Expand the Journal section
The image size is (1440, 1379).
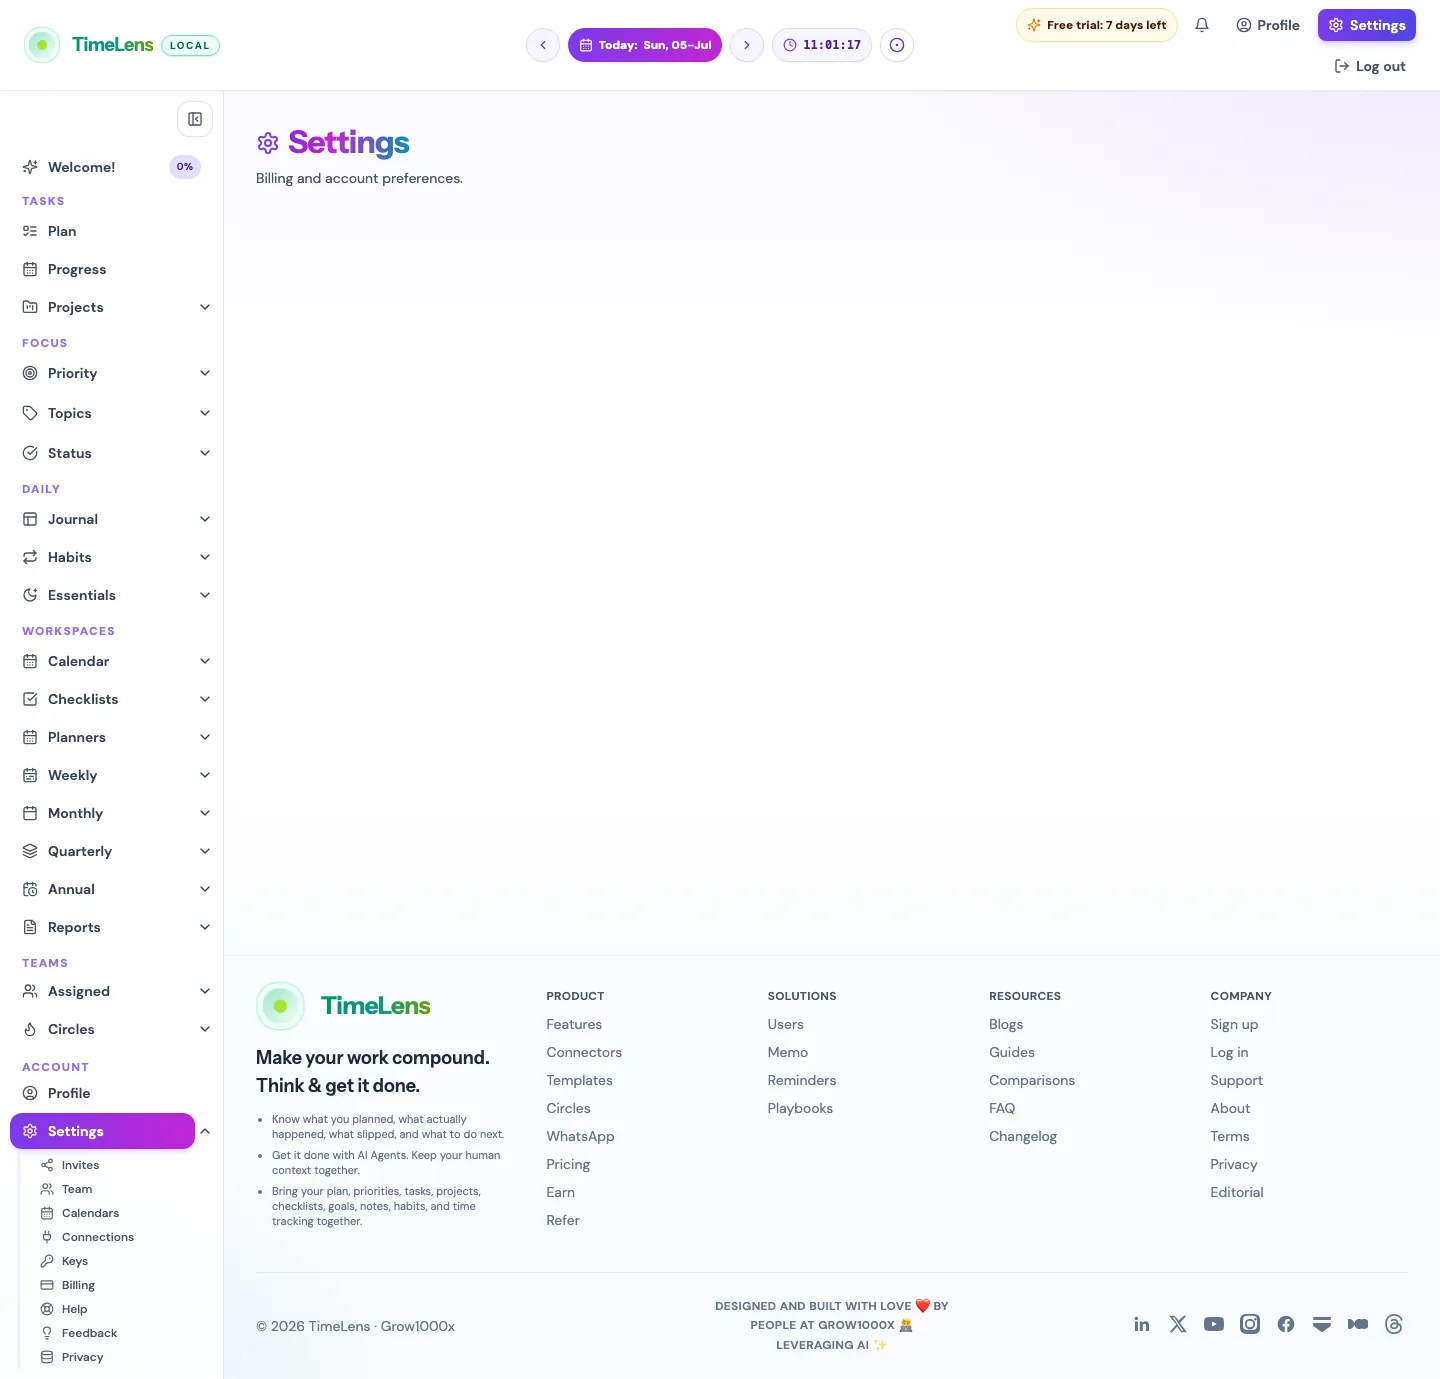[205, 519]
